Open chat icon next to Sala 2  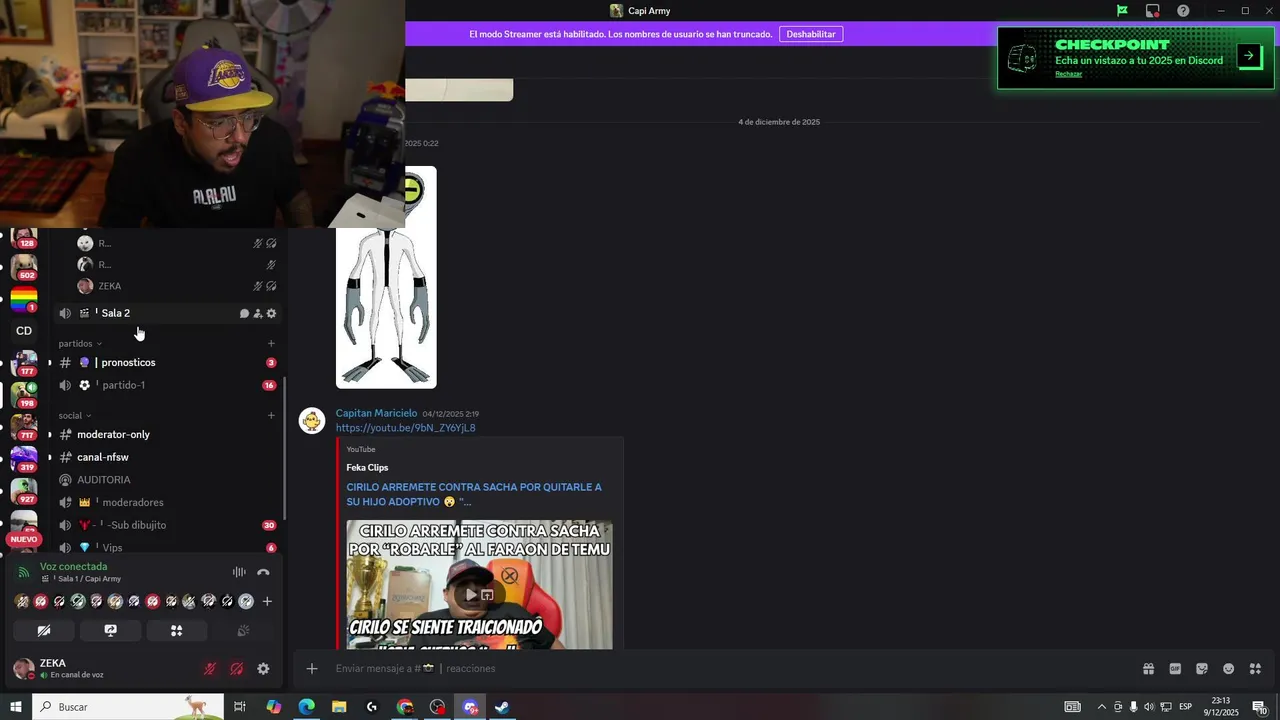point(244,313)
